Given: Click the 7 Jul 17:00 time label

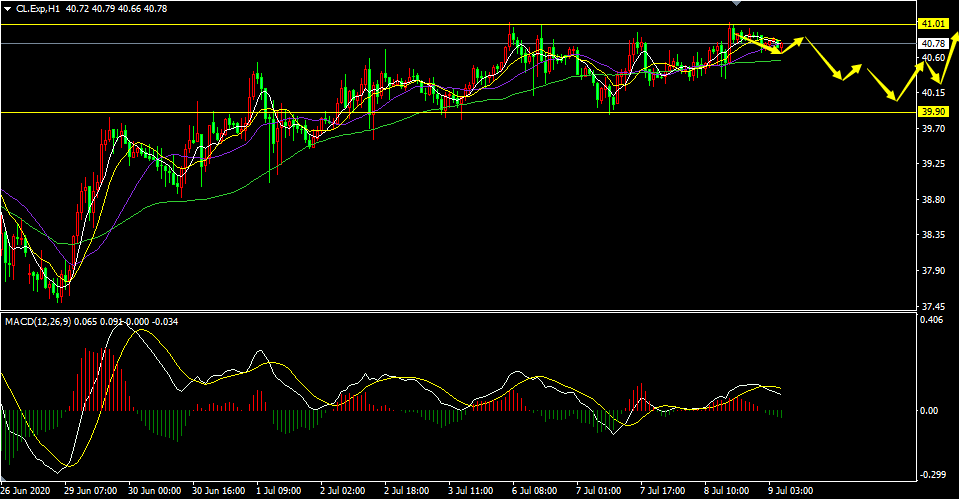Looking at the screenshot, I should pos(663,491).
